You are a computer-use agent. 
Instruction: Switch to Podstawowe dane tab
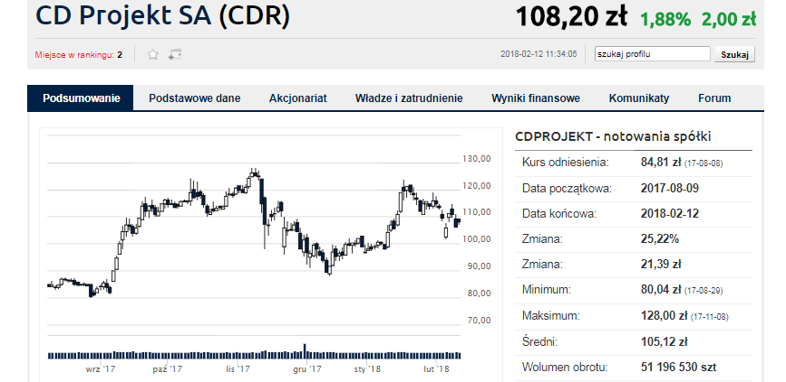(194, 98)
